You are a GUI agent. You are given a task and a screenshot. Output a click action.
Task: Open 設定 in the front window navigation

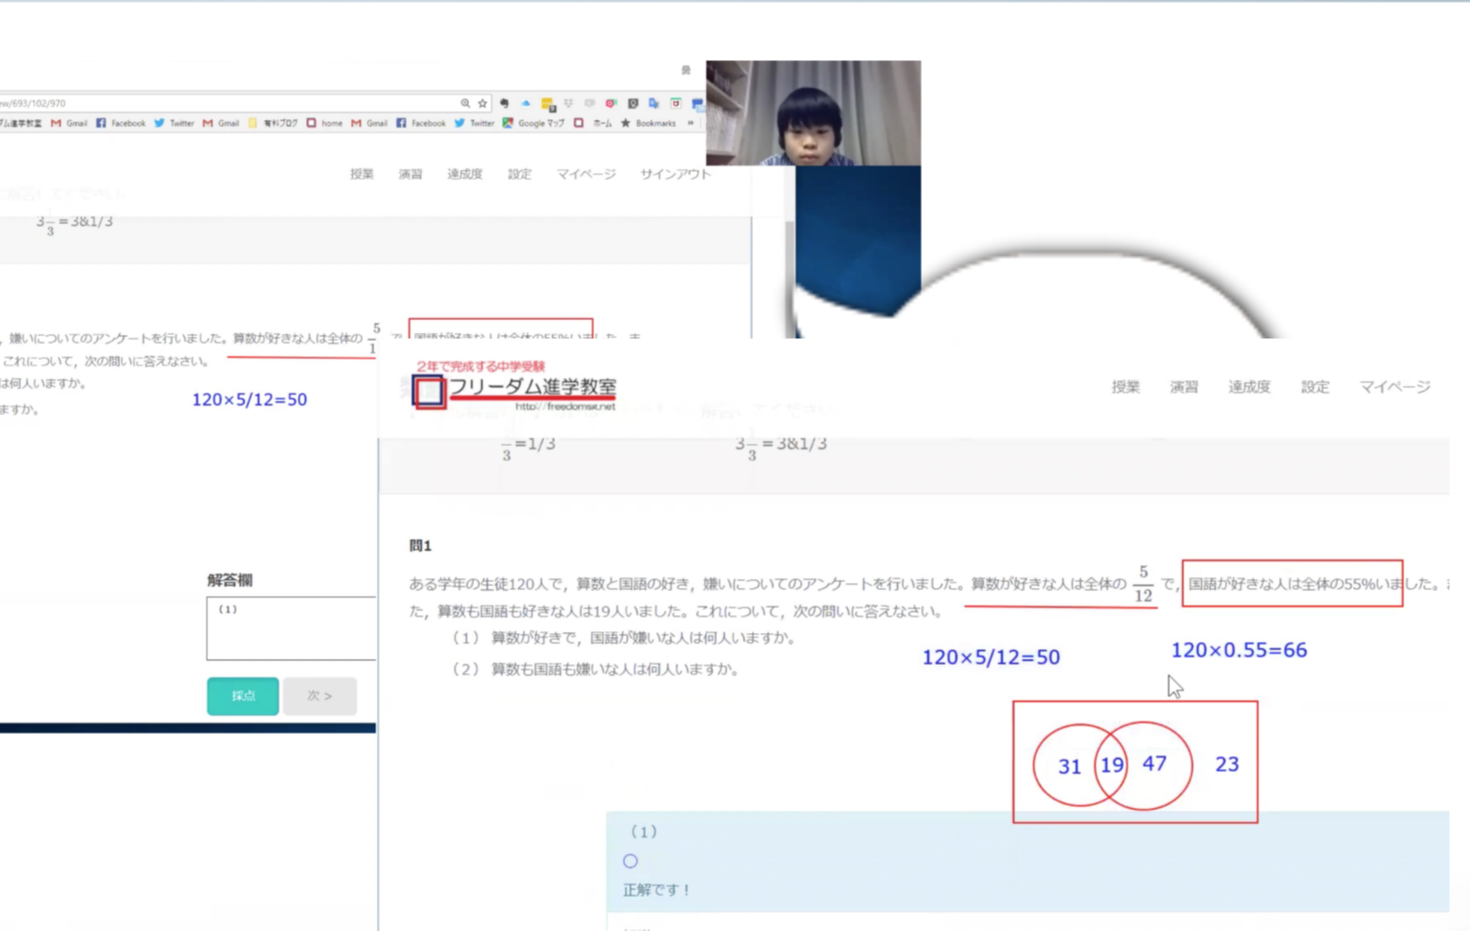(1314, 387)
